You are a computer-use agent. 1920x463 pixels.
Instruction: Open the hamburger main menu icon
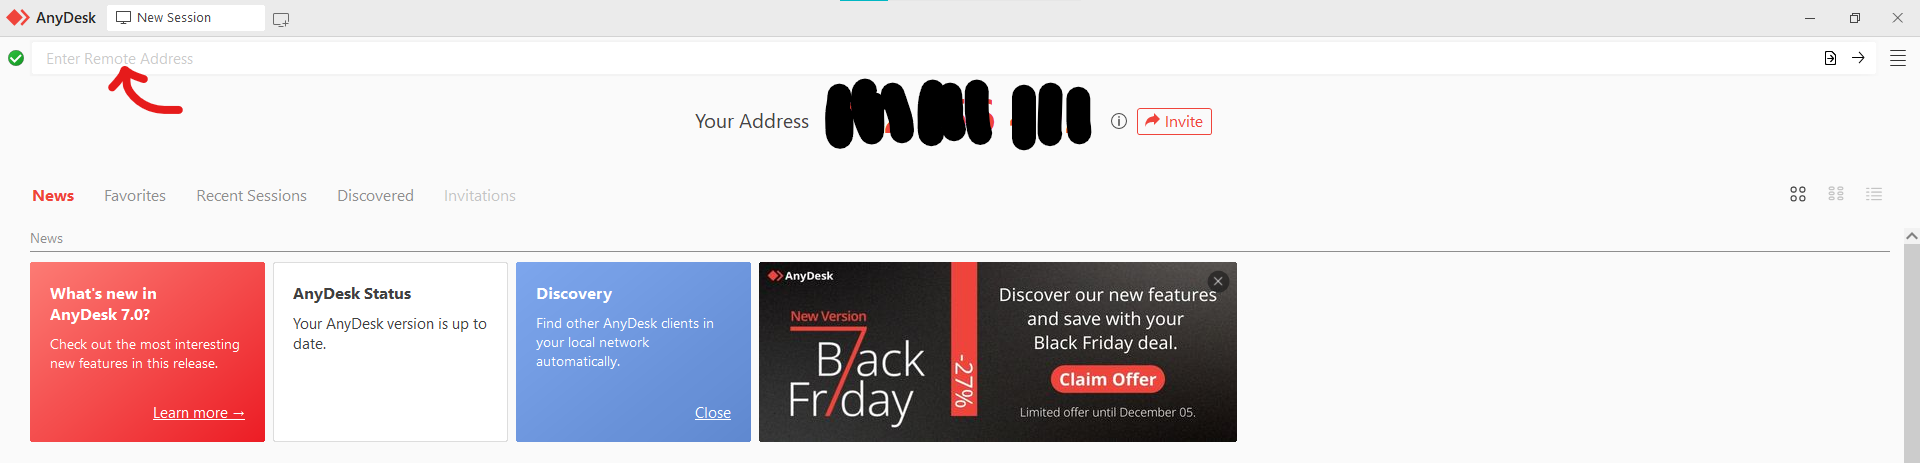pos(1897,58)
